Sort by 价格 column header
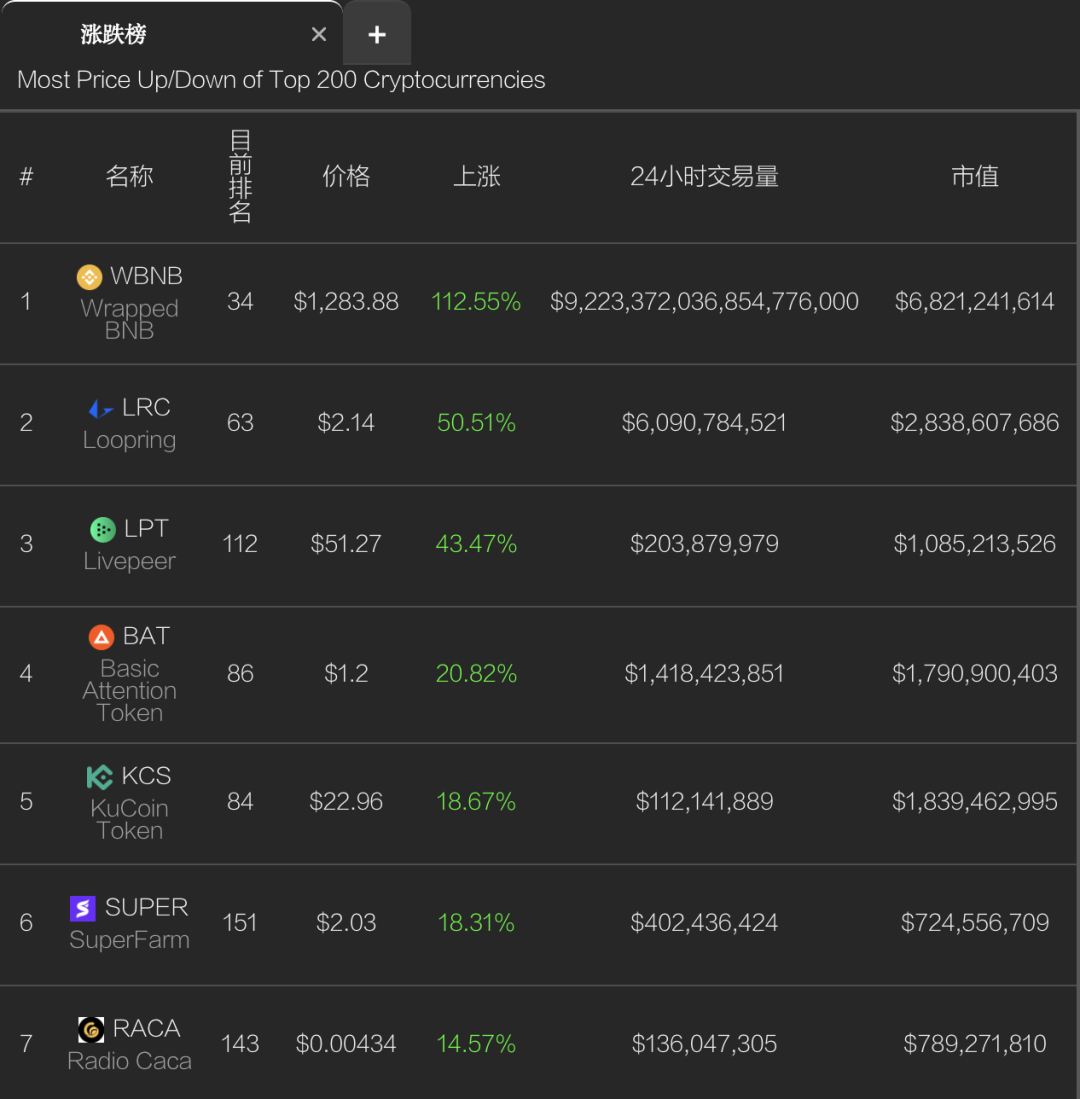1080x1099 pixels. tap(346, 177)
